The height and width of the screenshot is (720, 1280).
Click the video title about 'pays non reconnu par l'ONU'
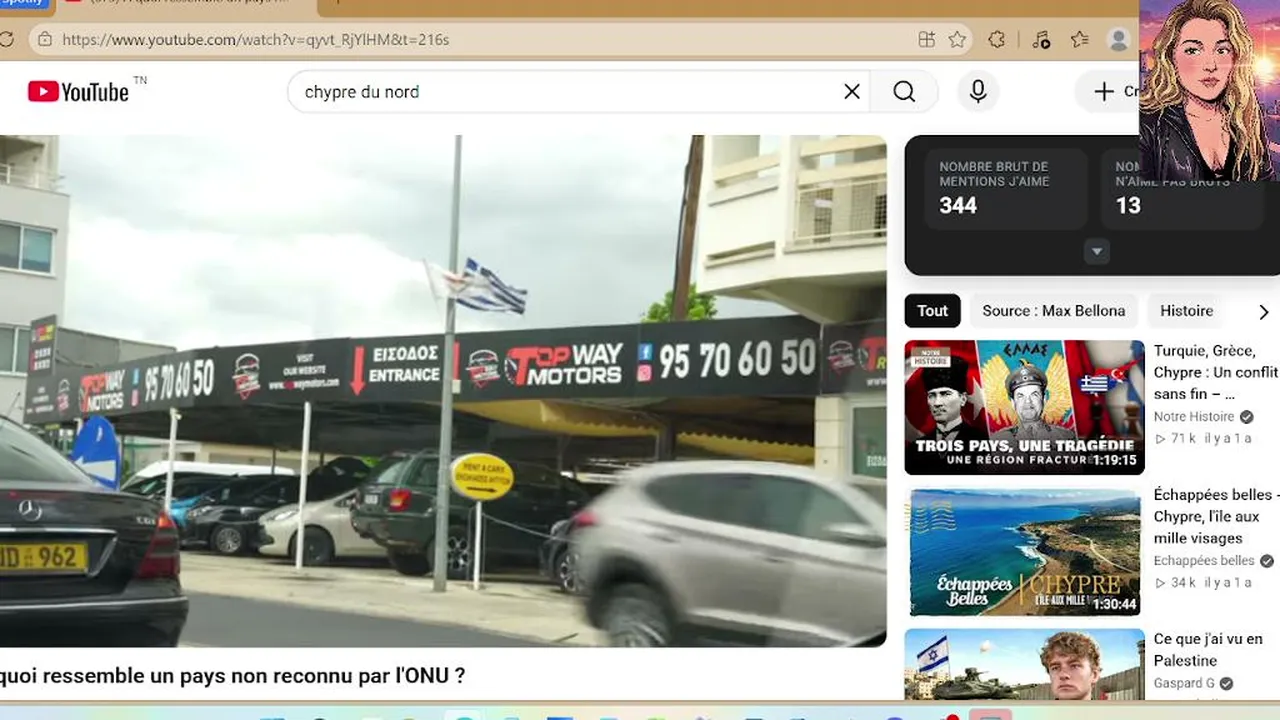[x=232, y=676]
